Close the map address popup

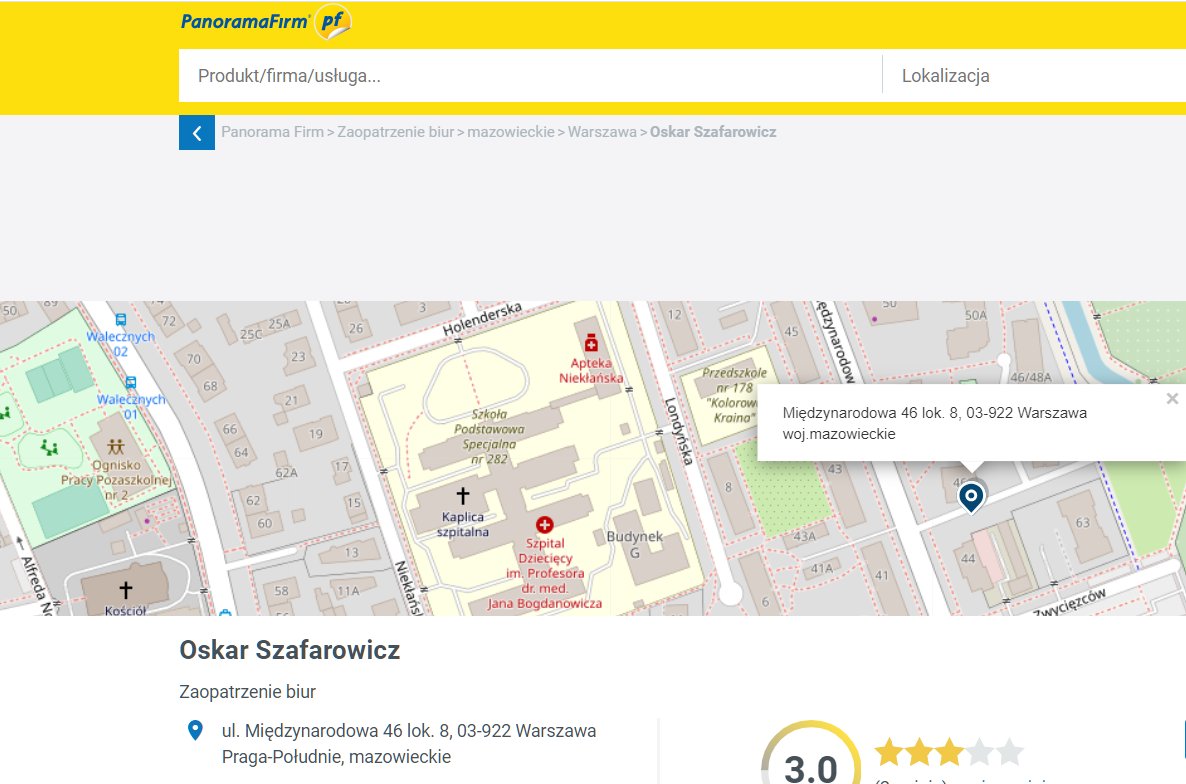point(1172,398)
